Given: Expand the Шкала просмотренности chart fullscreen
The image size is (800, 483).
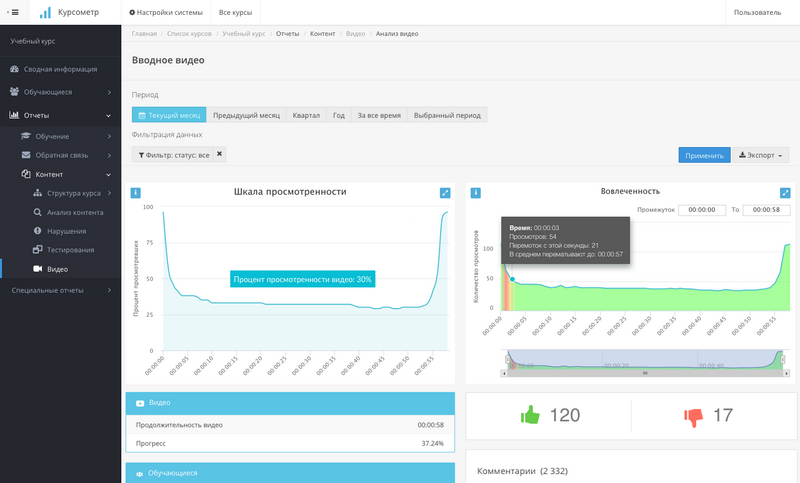Looking at the screenshot, I should pyautogui.click(x=445, y=193).
